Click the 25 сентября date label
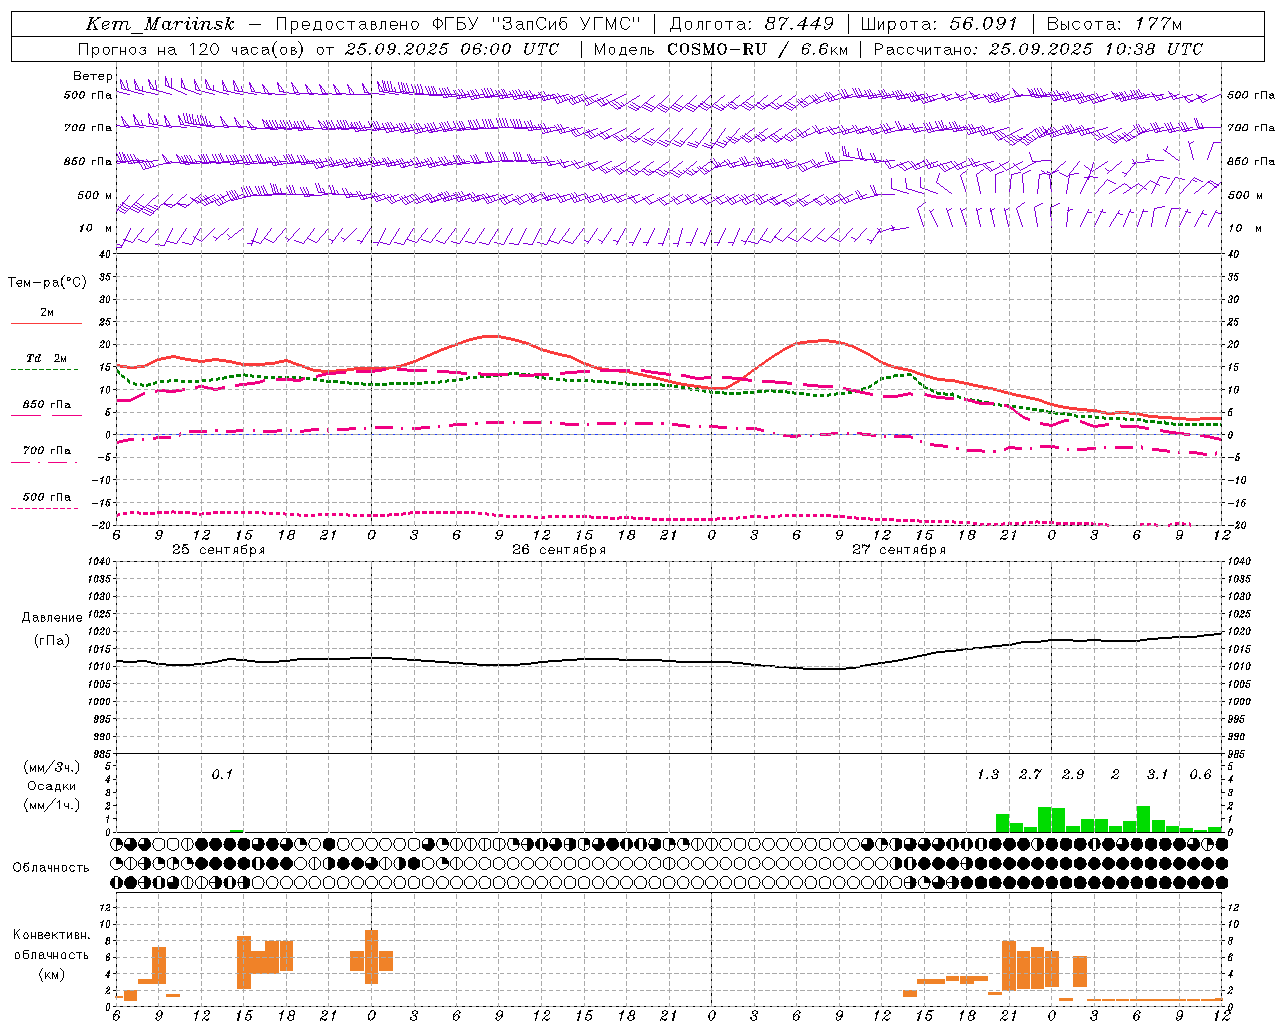Screen dimensions: 1280x1024 (218, 550)
